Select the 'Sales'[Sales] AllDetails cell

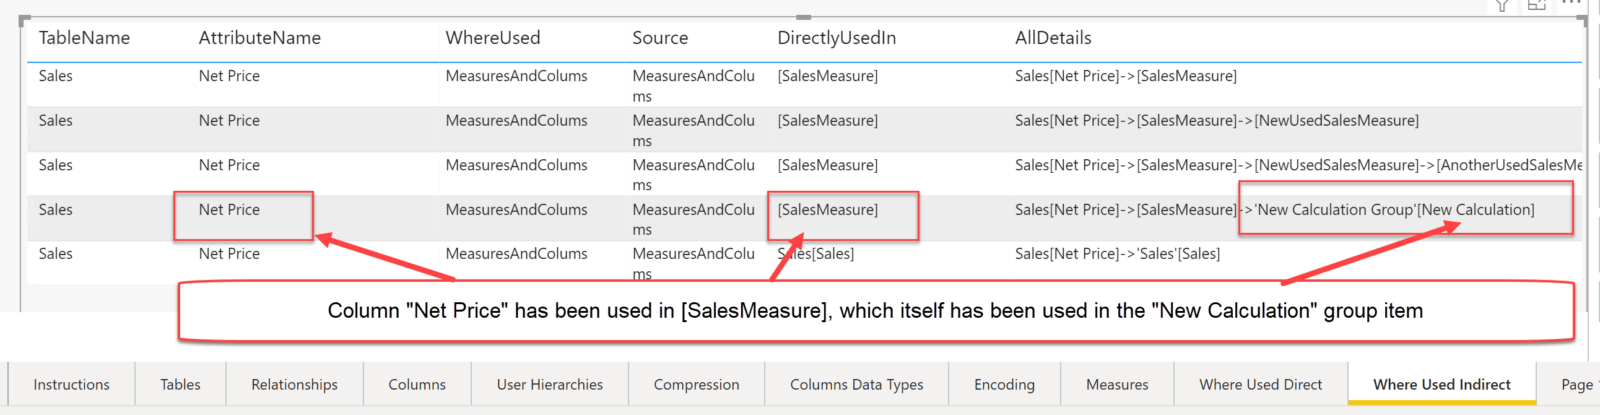click(x=1117, y=254)
